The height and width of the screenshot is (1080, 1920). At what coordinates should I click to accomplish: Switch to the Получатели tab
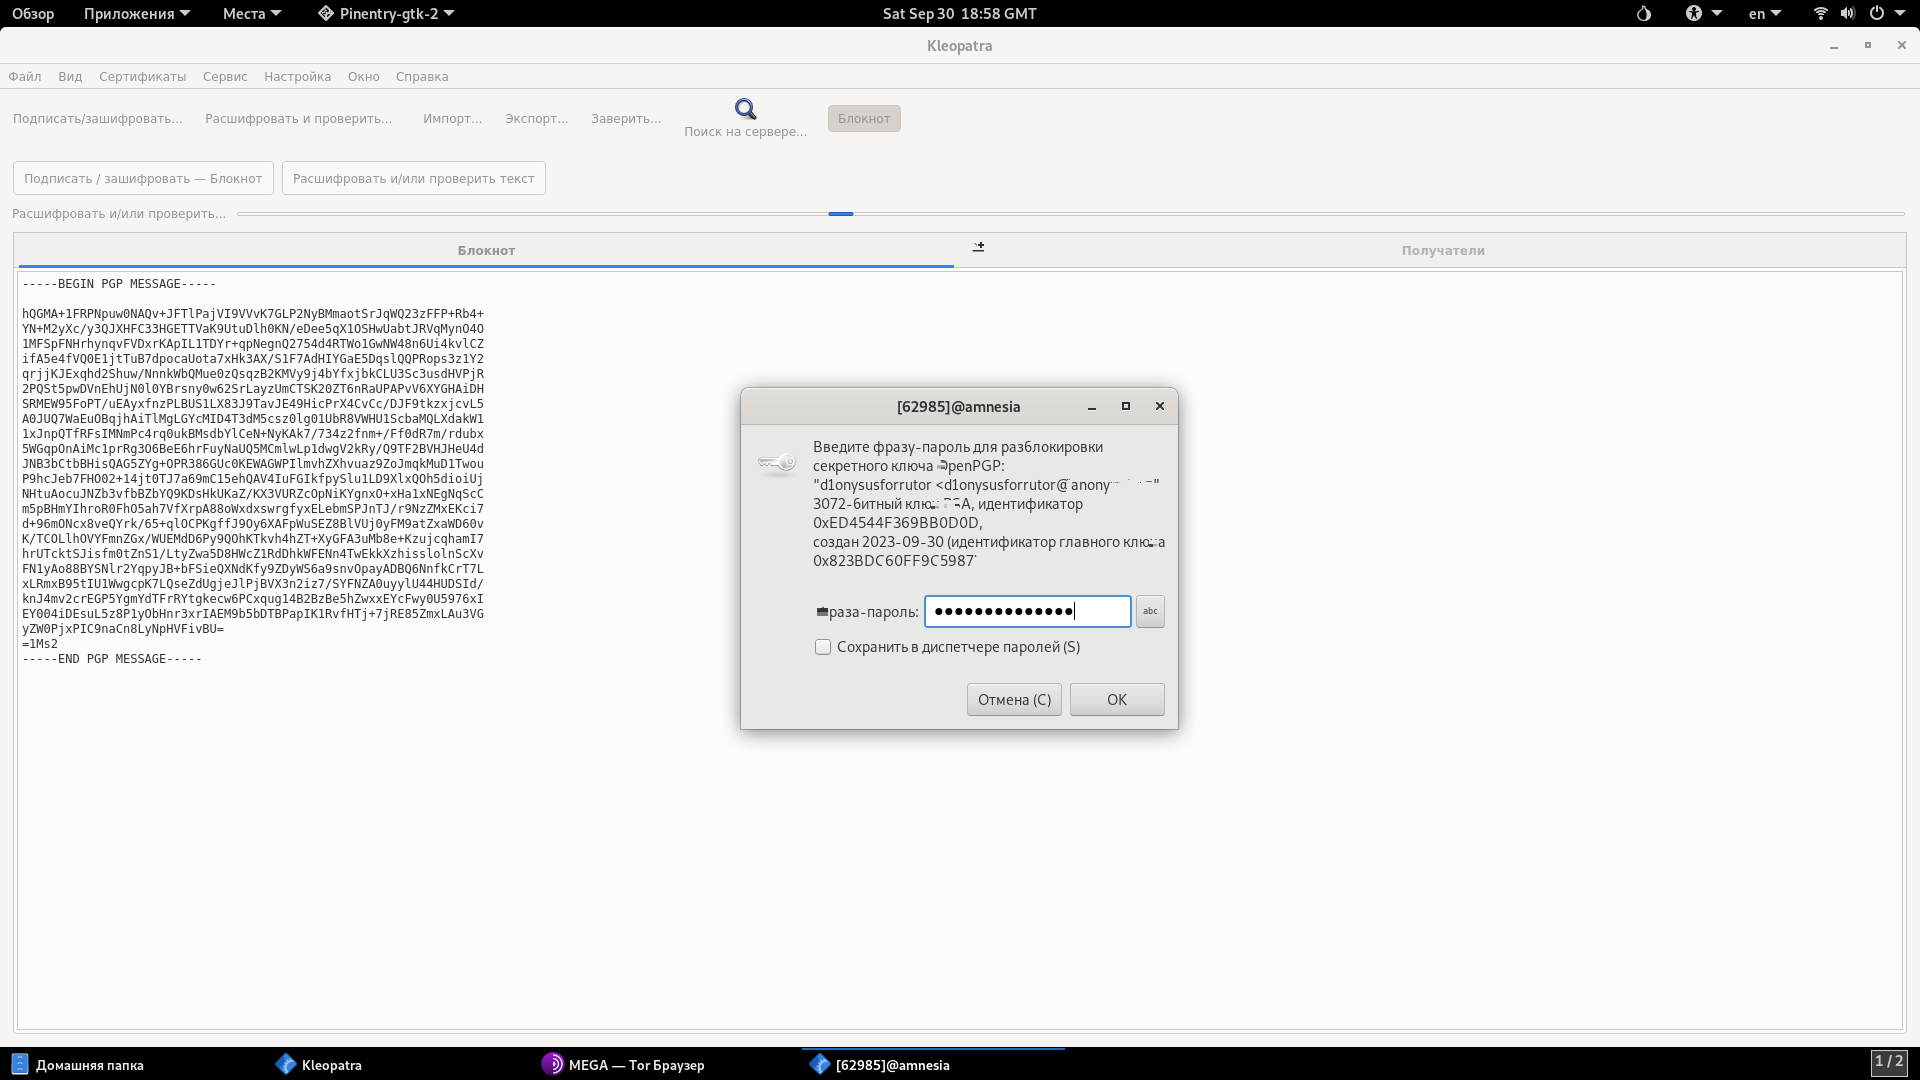click(1442, 251)
